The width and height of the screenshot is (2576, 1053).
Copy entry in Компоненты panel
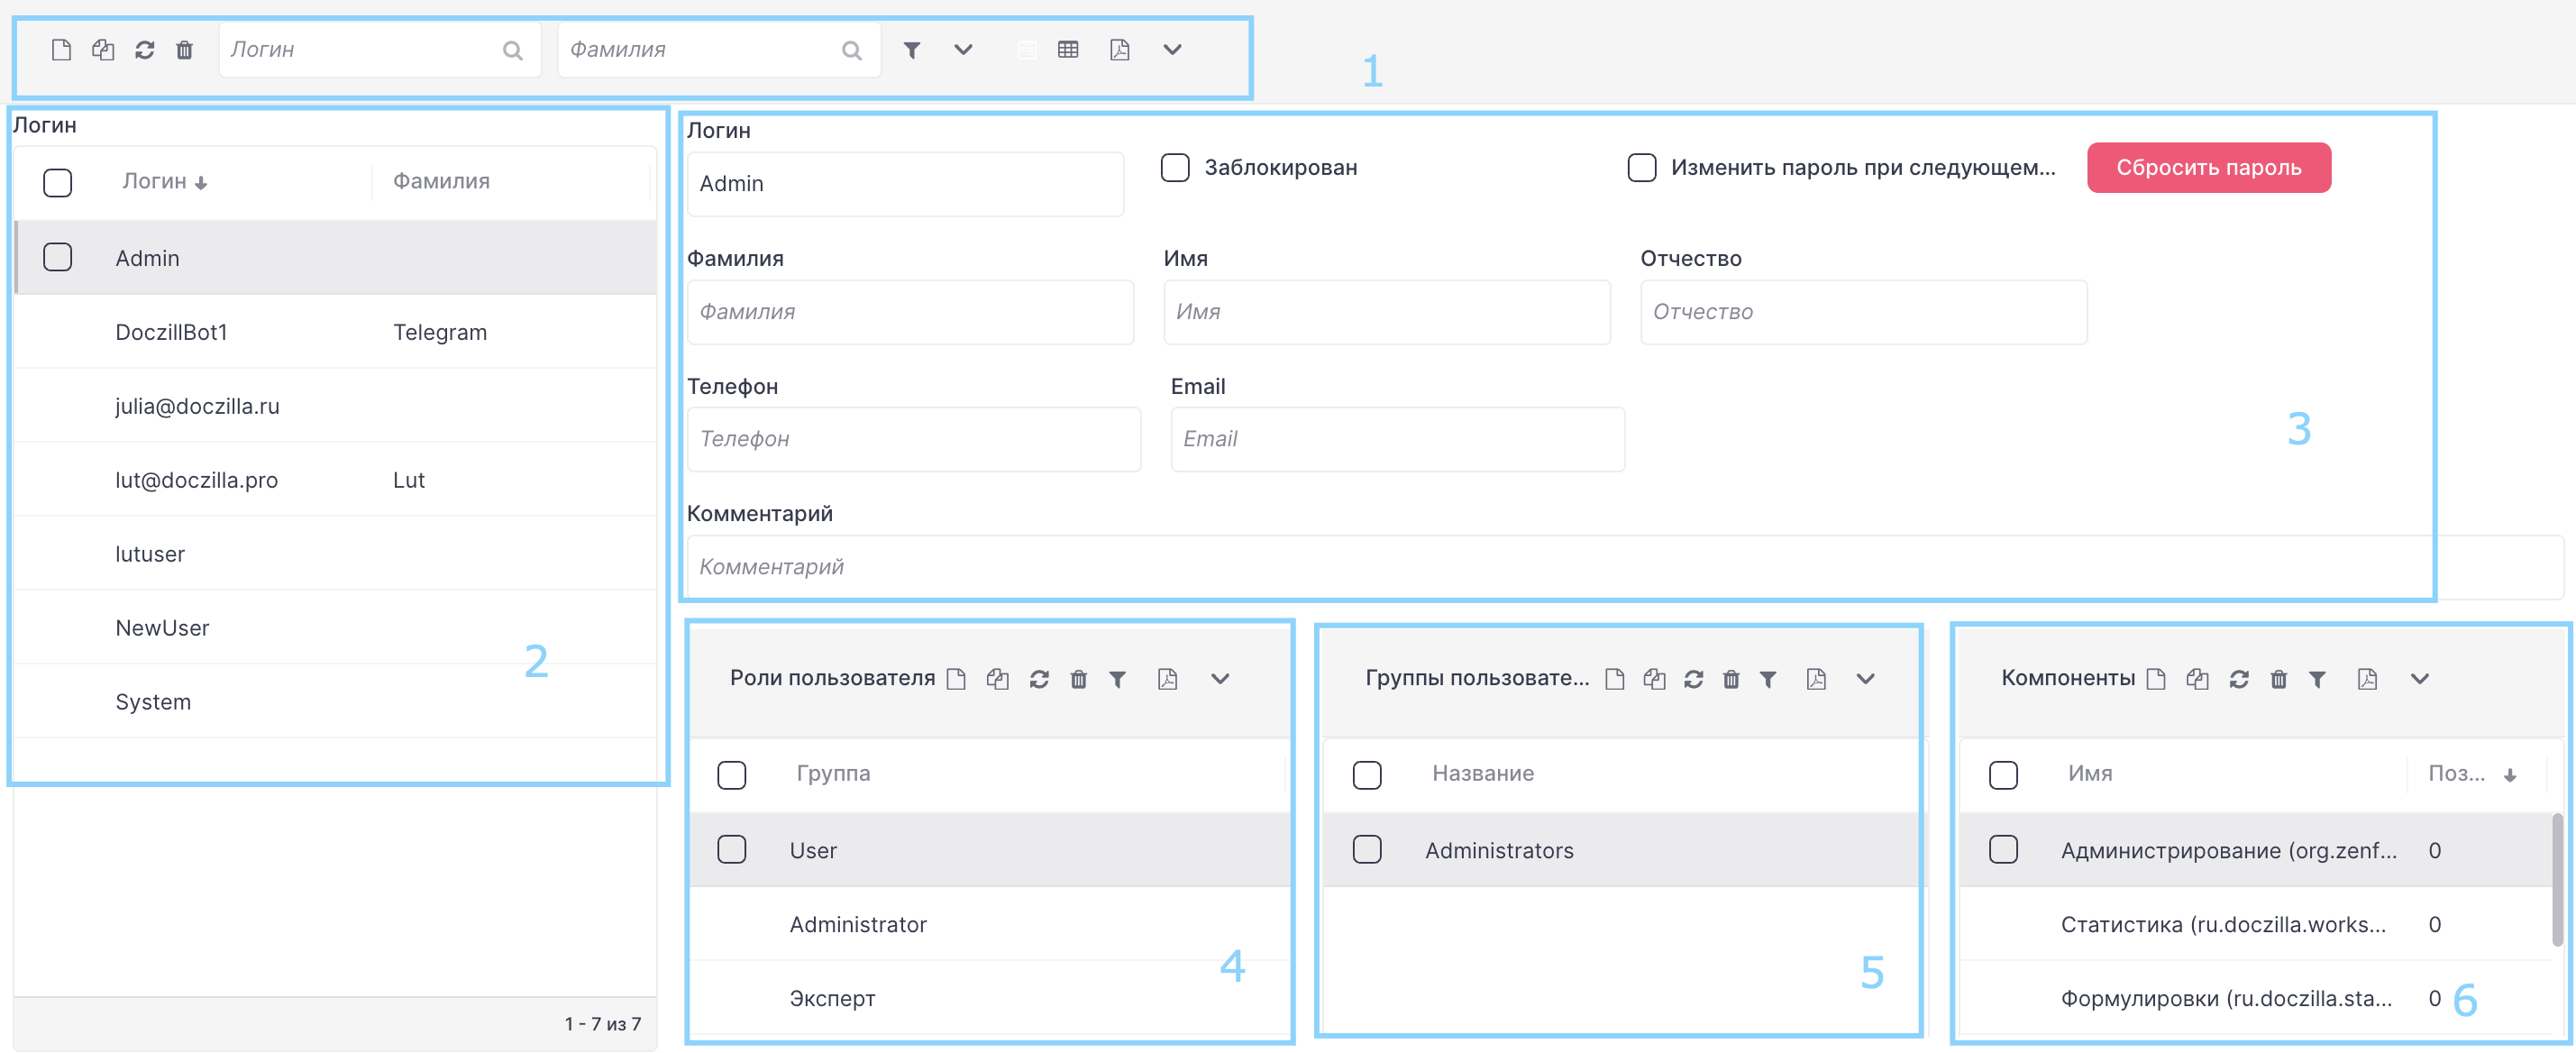(2198, 679)
